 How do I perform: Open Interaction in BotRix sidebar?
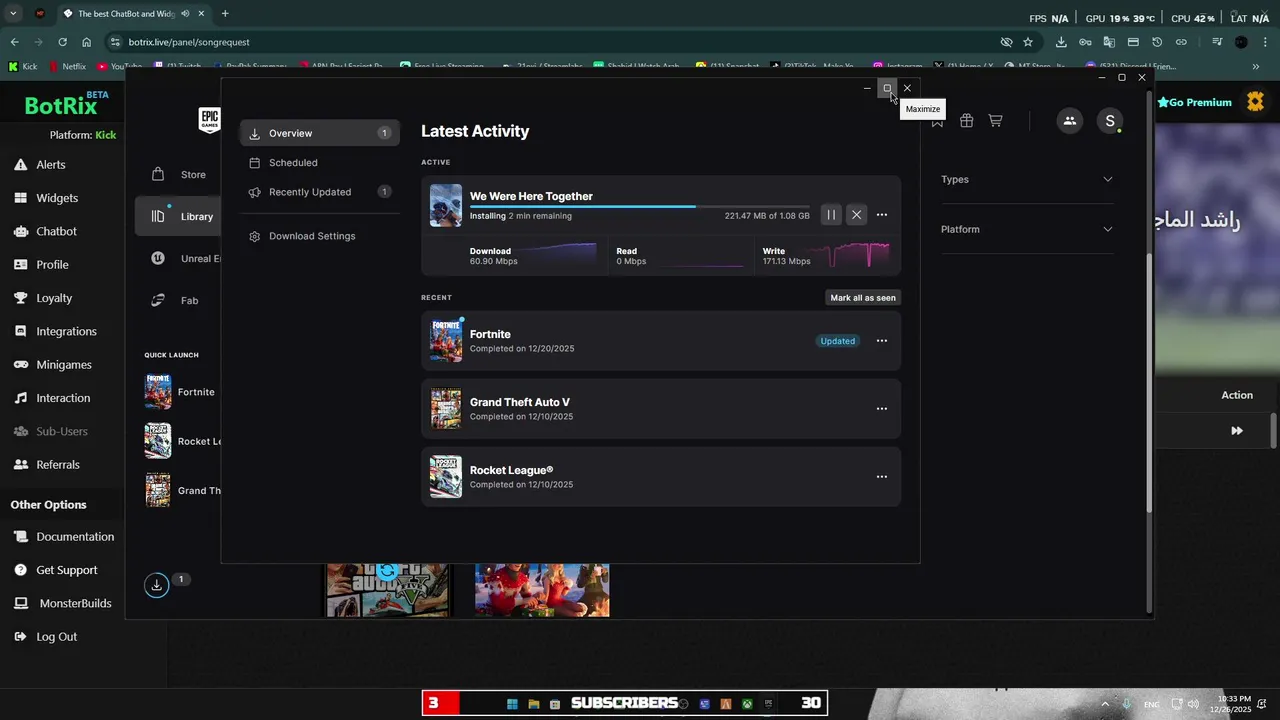(63, 398)
